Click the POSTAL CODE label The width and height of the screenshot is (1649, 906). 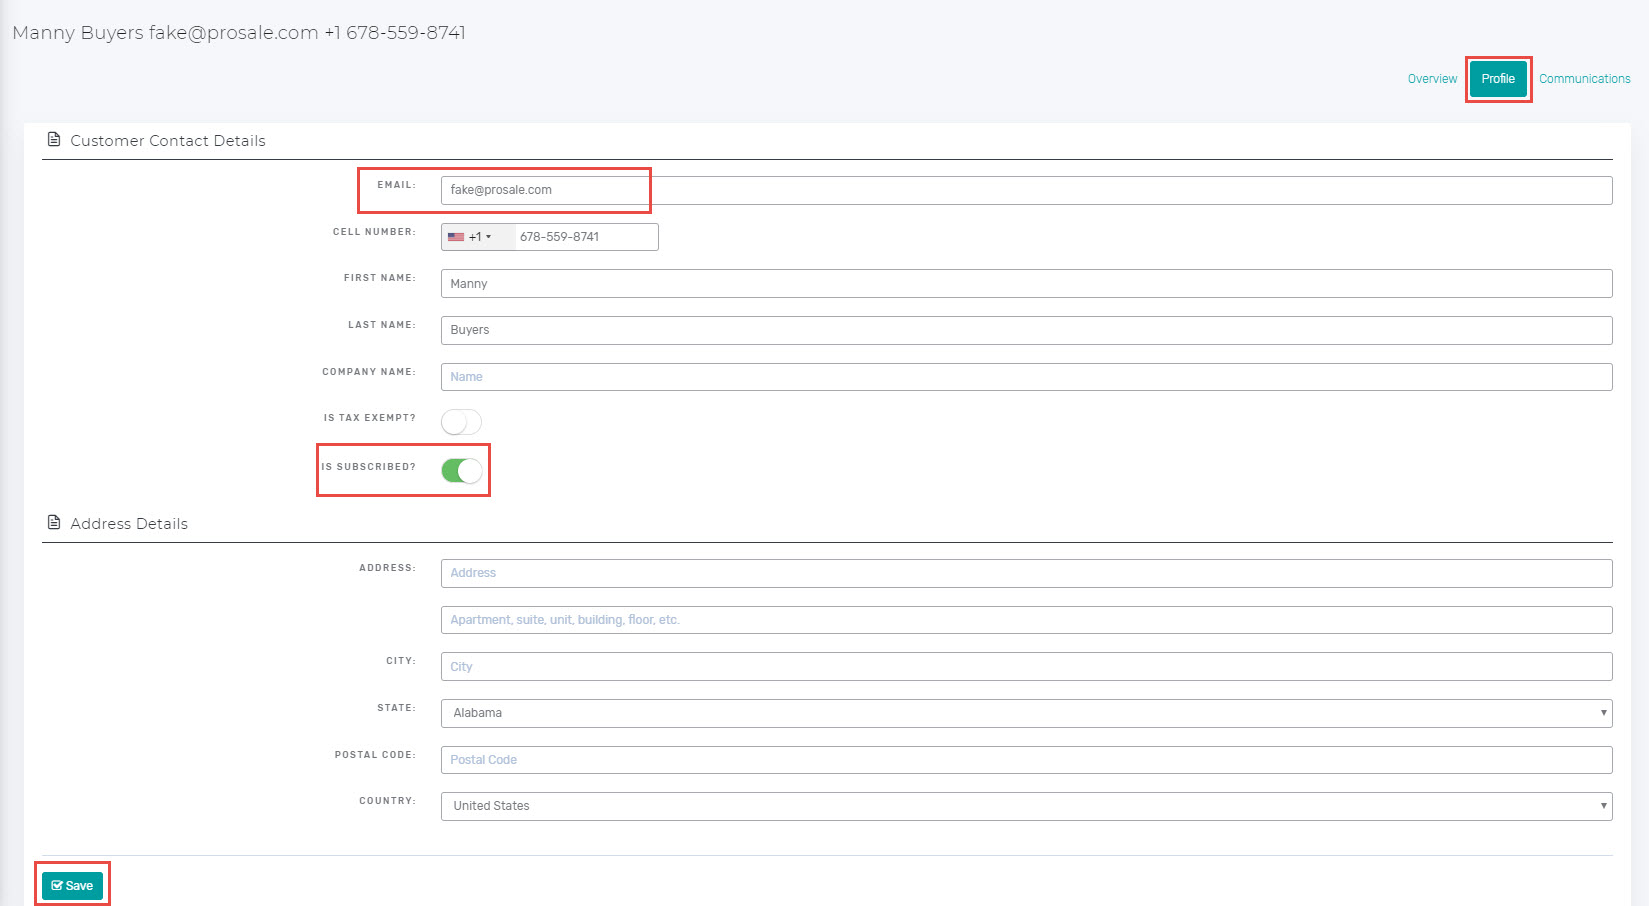[x=375, y=755]
